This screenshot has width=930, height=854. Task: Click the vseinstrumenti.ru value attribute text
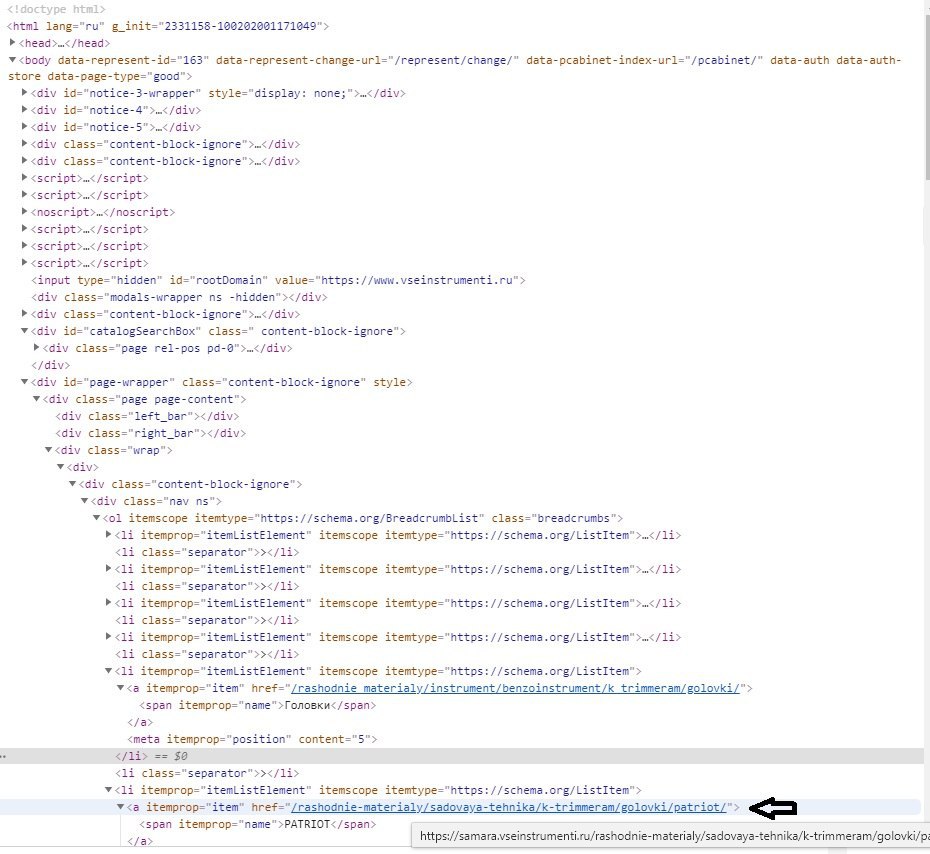coord(417,280)
